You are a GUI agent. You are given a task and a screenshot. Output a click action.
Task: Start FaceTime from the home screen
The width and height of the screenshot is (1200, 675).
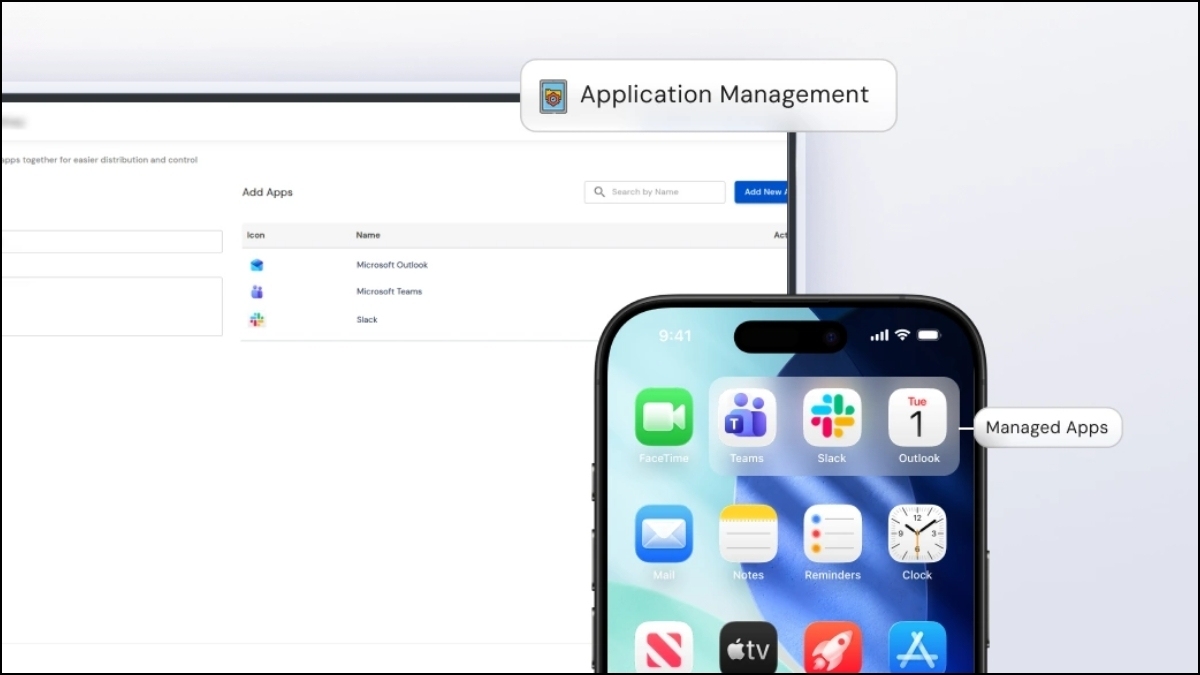click(663, 418)
